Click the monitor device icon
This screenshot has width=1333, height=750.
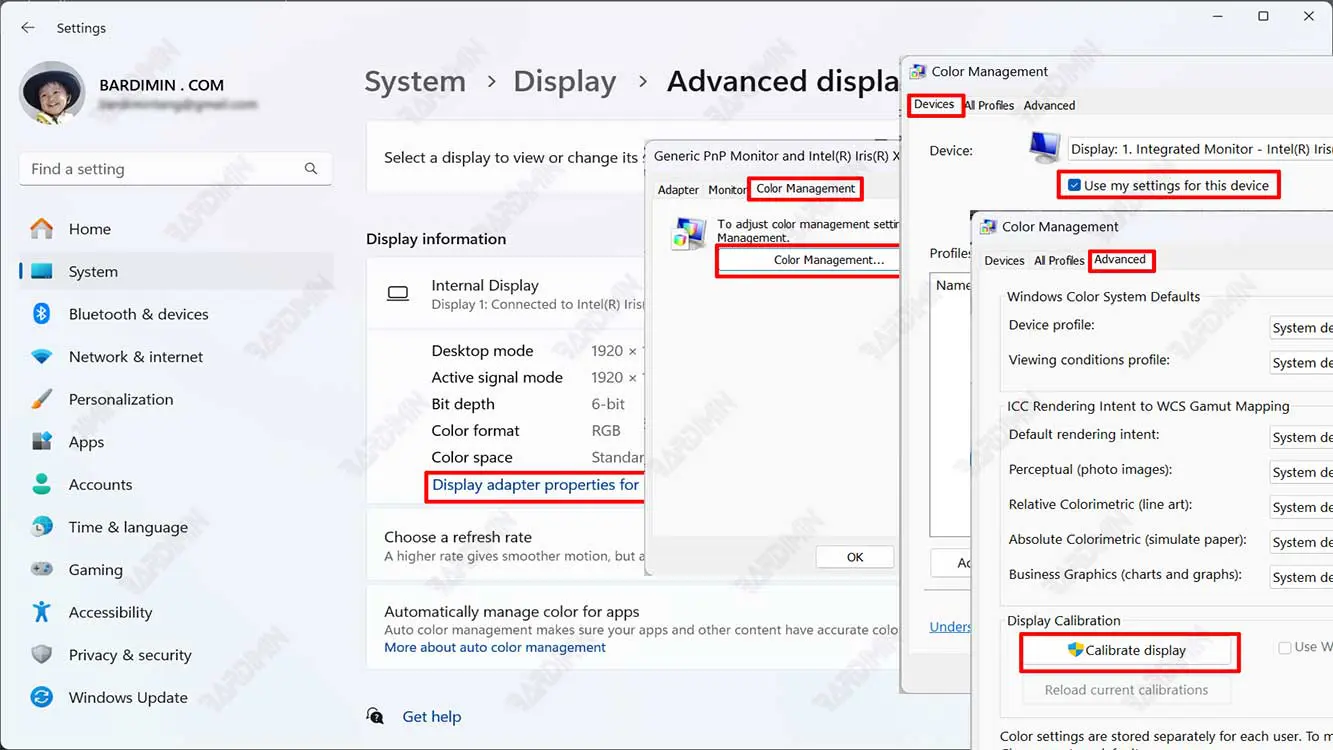[1045, 147]
